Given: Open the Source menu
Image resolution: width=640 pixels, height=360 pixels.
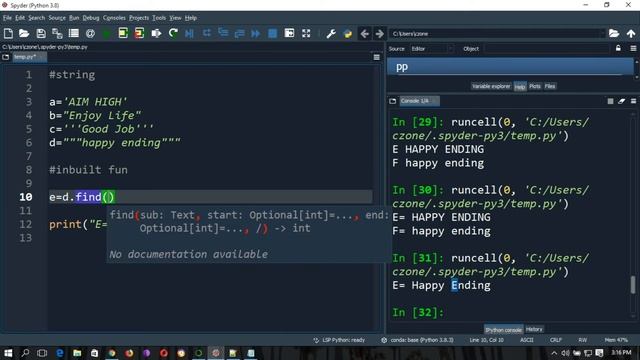Looking at the screenshot, I should (57, 18).
